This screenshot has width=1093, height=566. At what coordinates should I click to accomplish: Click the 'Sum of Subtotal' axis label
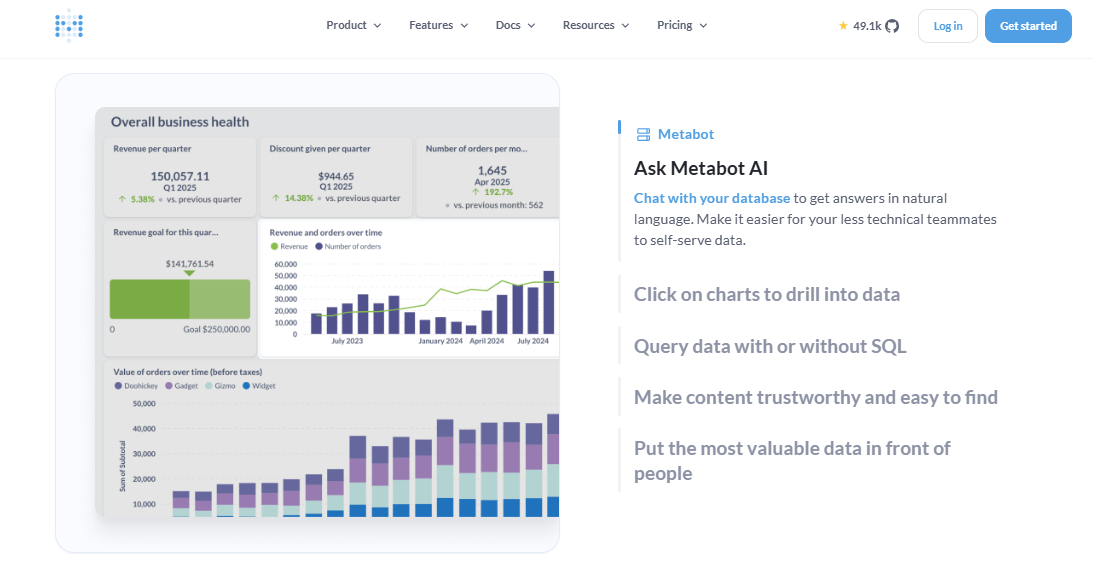point(122,466)
